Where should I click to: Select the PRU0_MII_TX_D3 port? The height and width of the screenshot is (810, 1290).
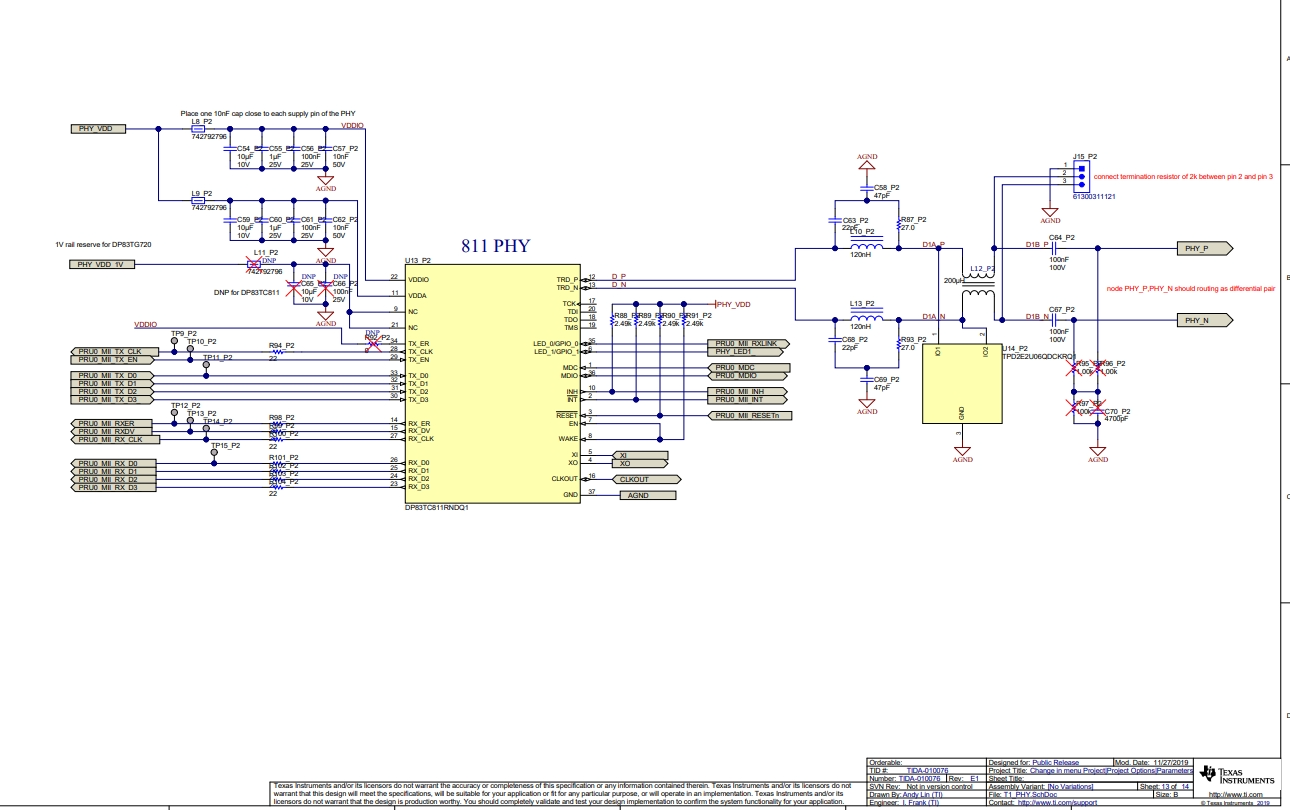[111, 400]
